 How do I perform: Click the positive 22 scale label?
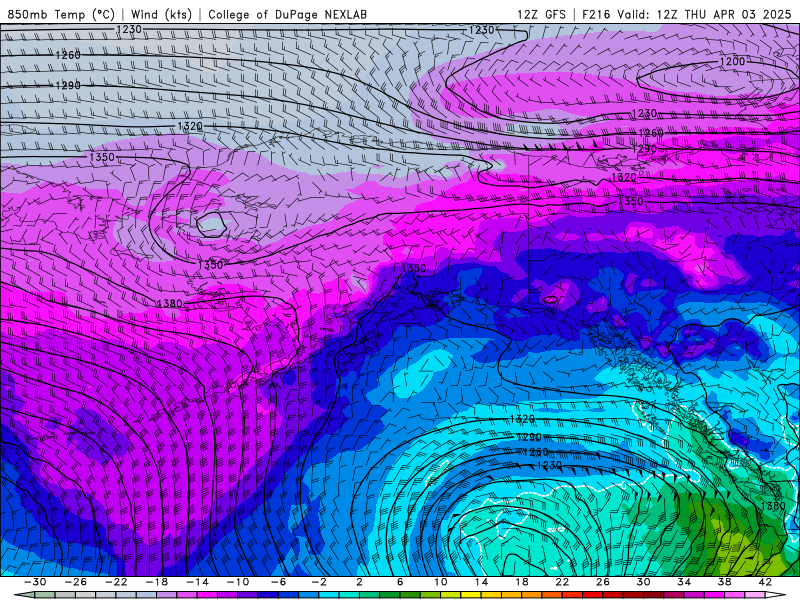(x=562, y=582)
